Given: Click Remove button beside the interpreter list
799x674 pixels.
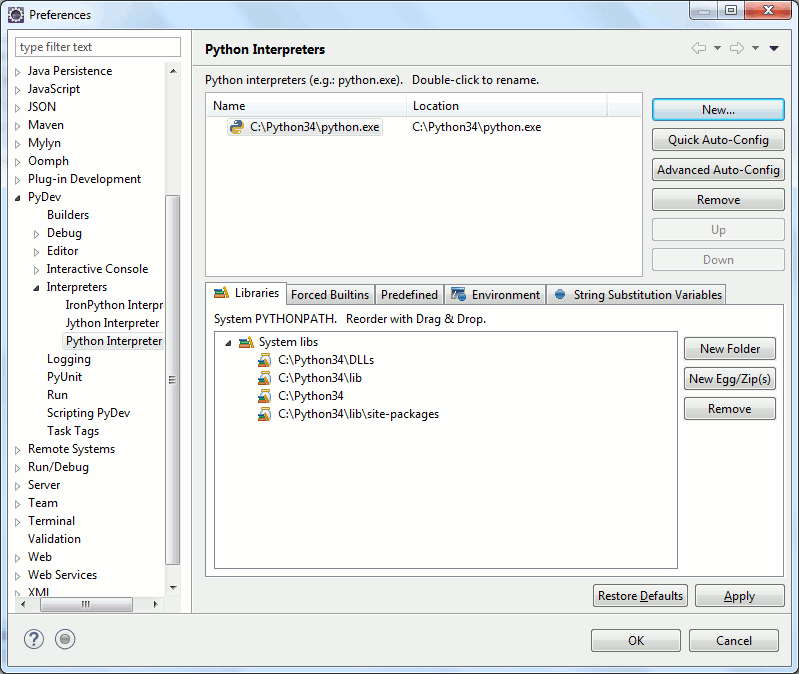Looking at the screenshot, I should coord(718,200).
